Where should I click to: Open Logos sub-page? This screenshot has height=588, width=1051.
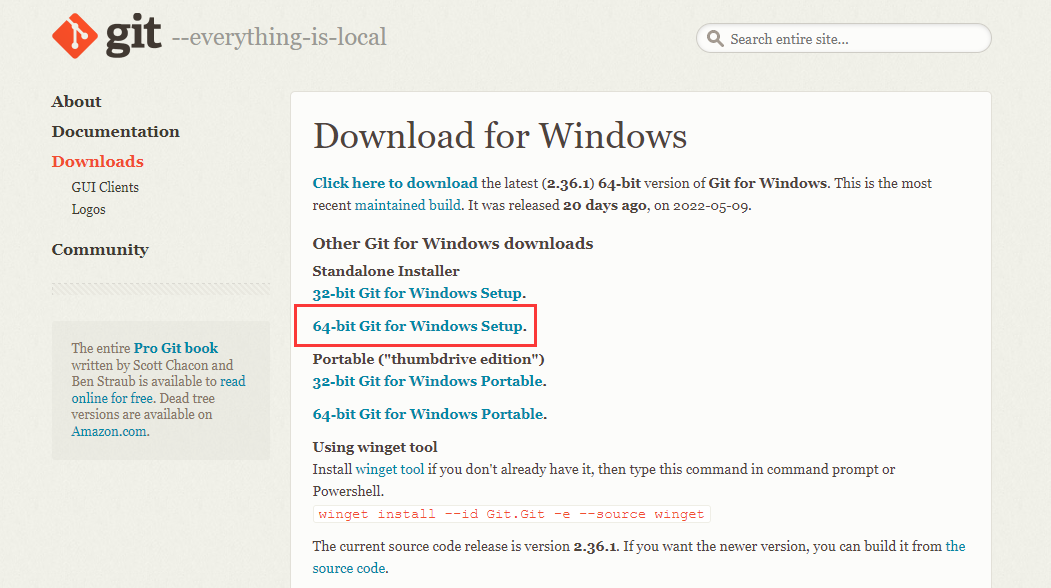coord(88,209)
